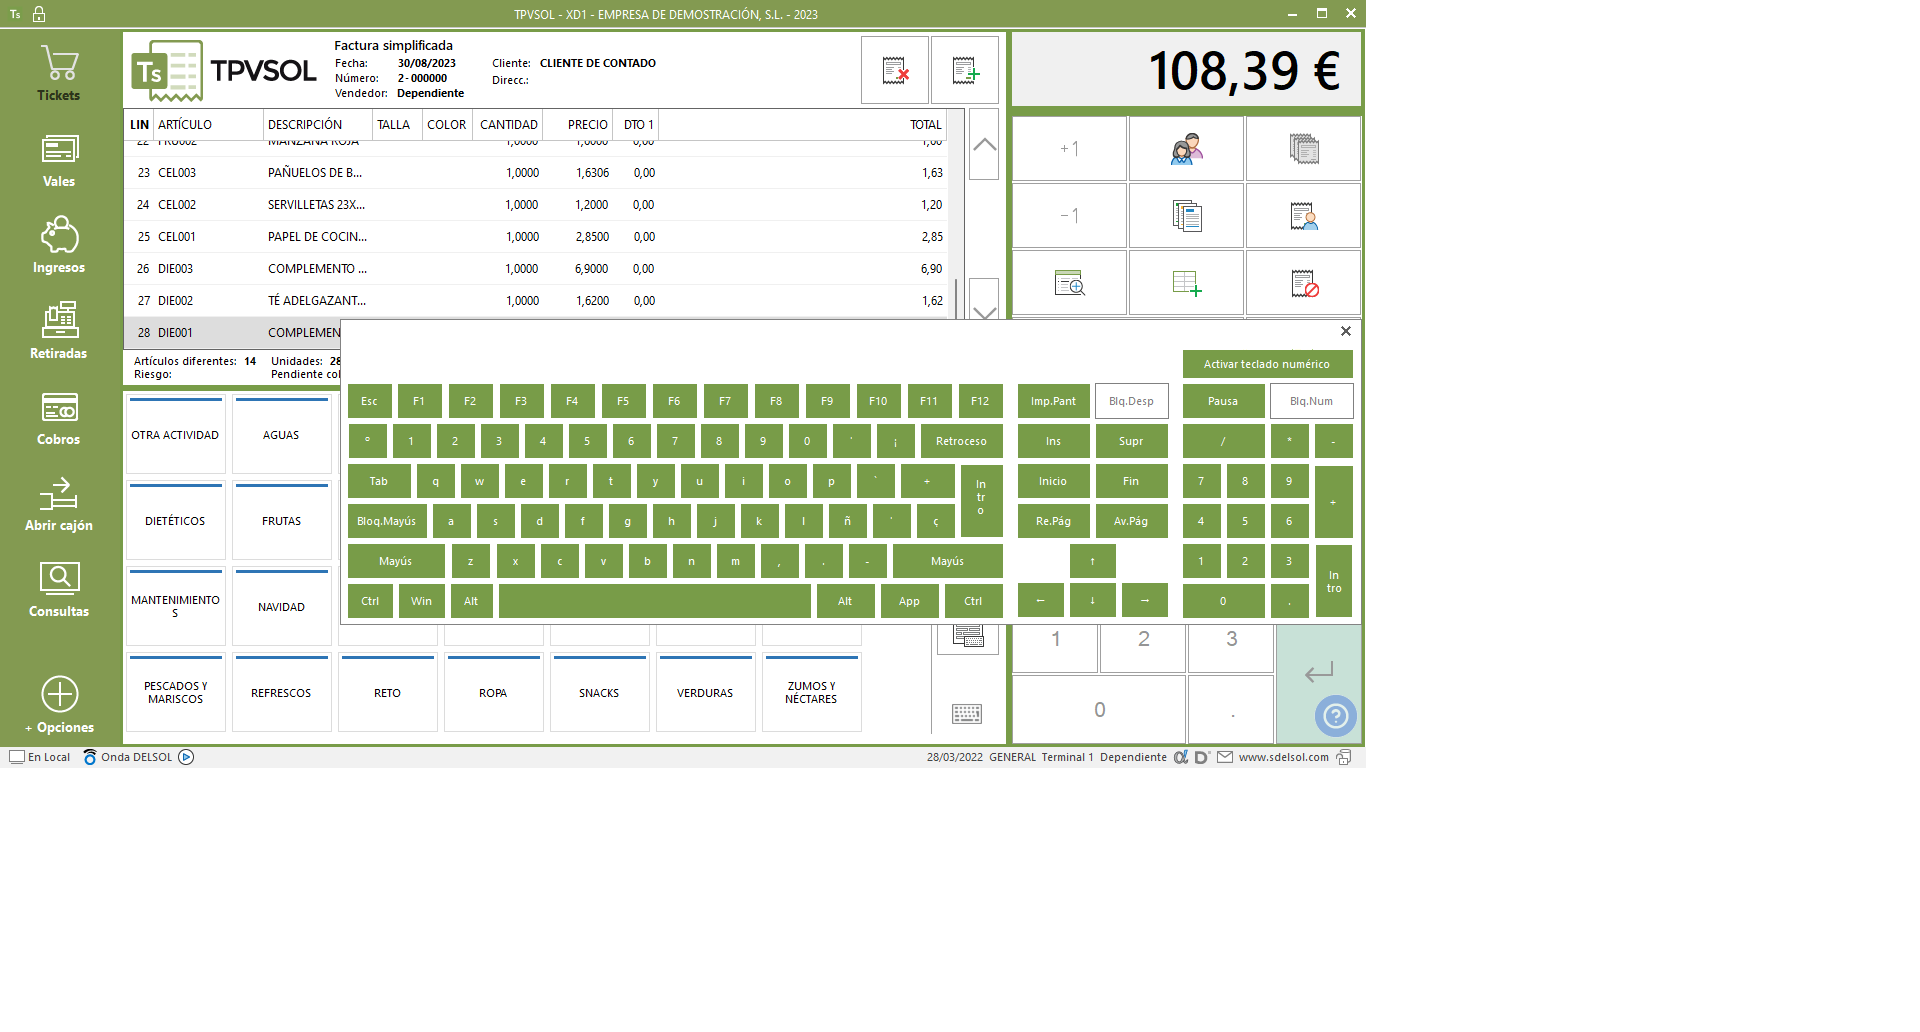Click the on-screen keyboard icon
The height and width of the screenshot is (1032, 1920).
click(x=966, y=714)
